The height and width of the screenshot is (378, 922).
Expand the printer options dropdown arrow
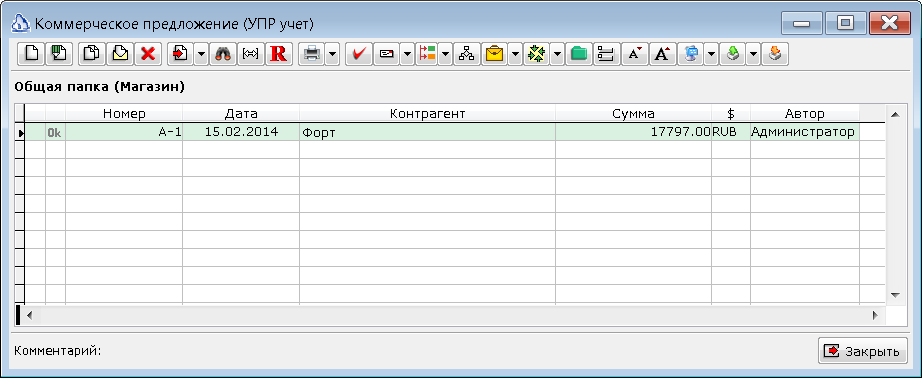(333, 54)
